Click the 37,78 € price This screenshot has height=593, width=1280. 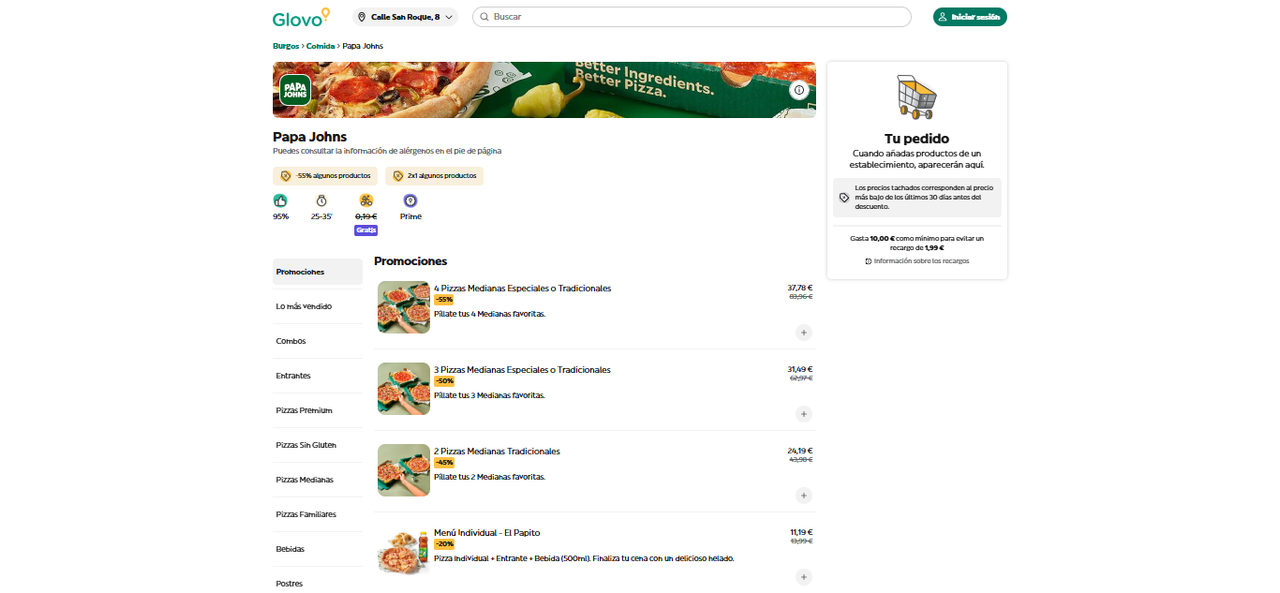pyautogui.click(x=800, y=287)
